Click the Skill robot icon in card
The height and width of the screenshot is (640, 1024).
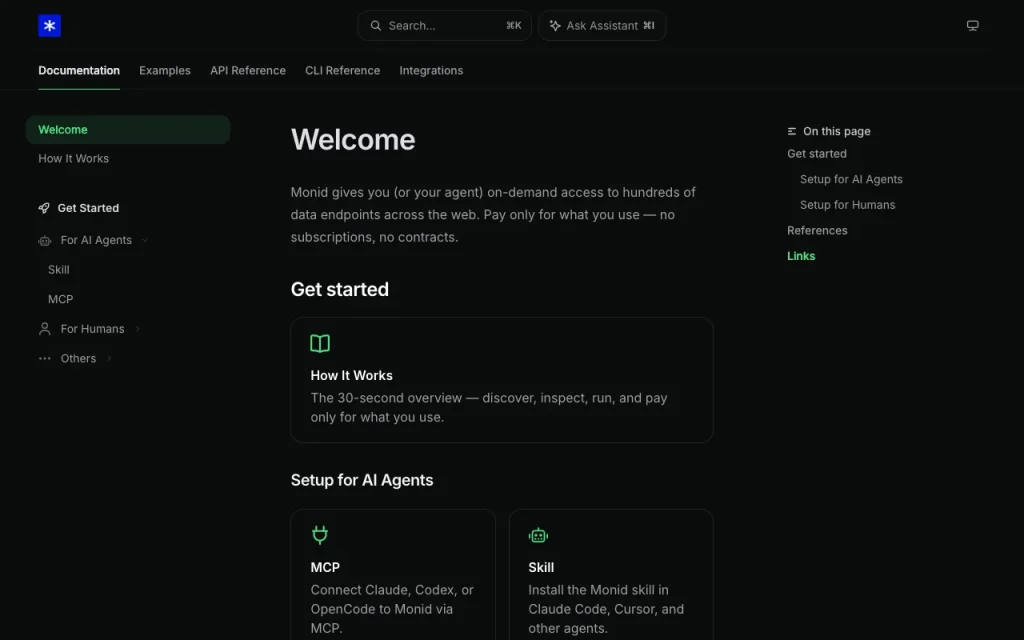538,536
